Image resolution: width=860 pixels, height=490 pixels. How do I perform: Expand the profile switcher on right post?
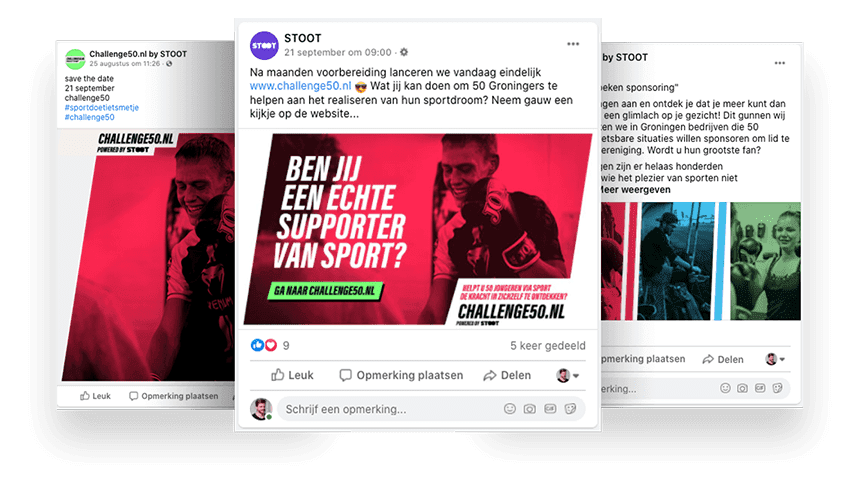[775, 359]
